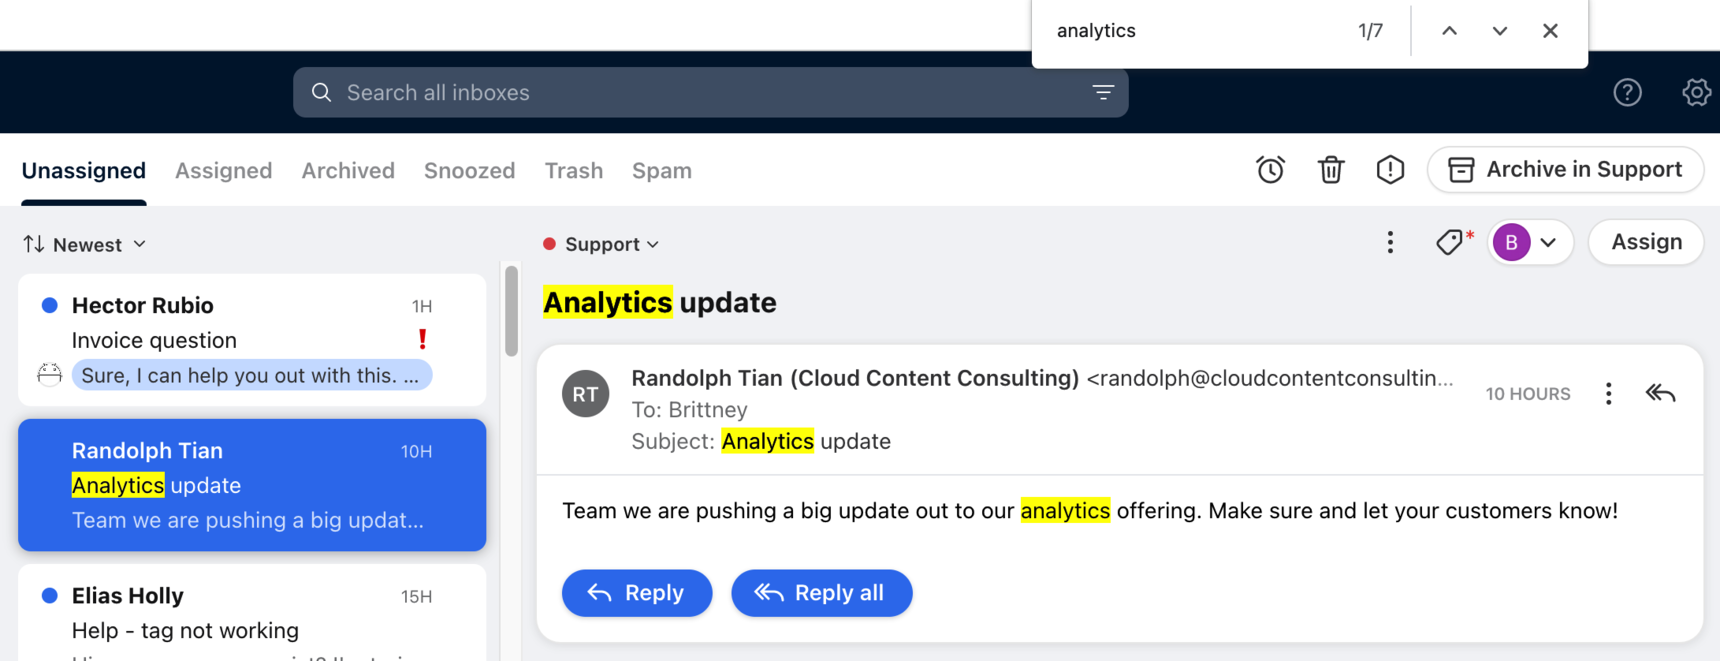The image size is (1720, 661).
Task: Mark conversation as spam with exclamation icon
Action: [x=1390, y=170]
